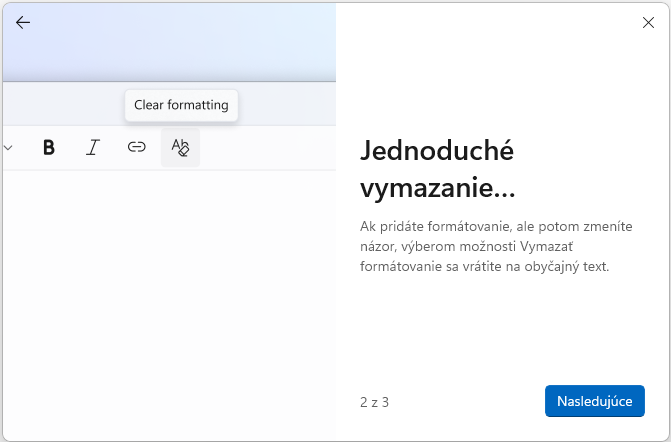The height and width of the screenshot is (442, 671).
Task: Toggle Italic text formatting
Action: 93,148
